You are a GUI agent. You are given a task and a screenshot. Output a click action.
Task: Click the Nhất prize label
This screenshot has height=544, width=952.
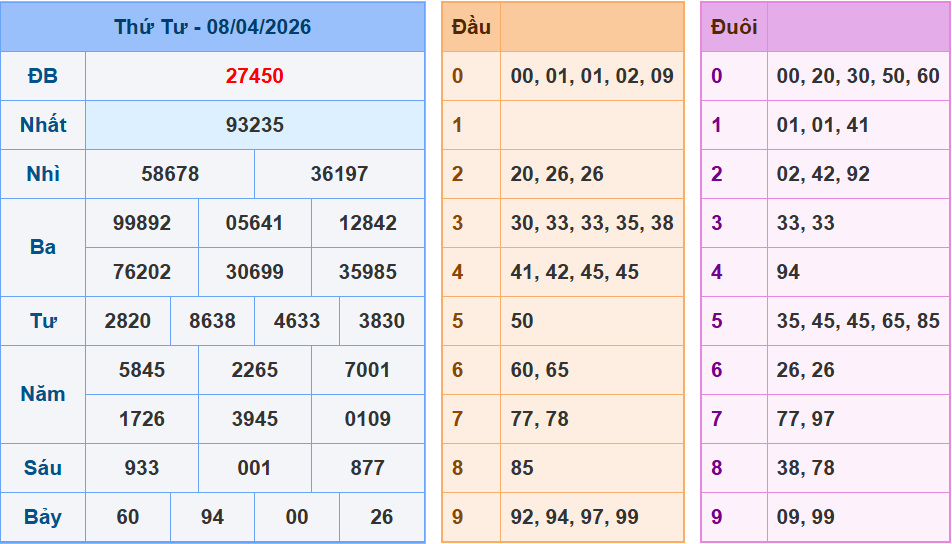tap(43, 125)
